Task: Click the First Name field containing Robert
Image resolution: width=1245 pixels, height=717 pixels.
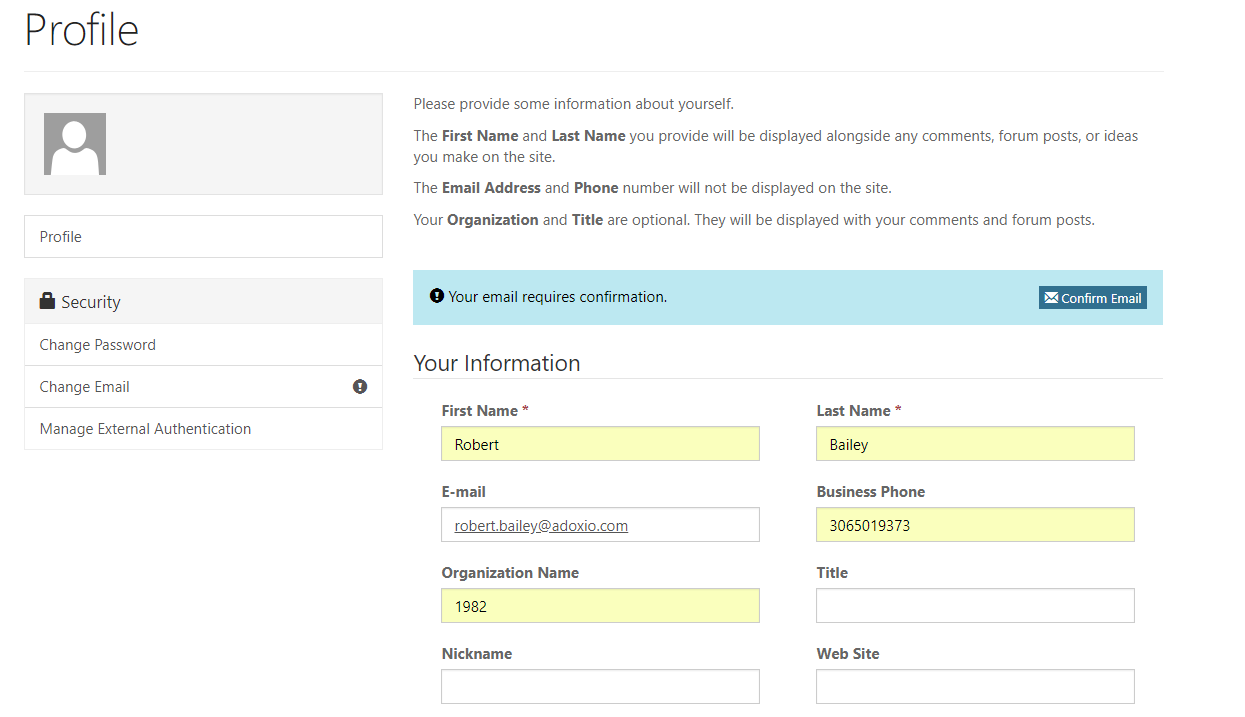Action: [600, 444]
